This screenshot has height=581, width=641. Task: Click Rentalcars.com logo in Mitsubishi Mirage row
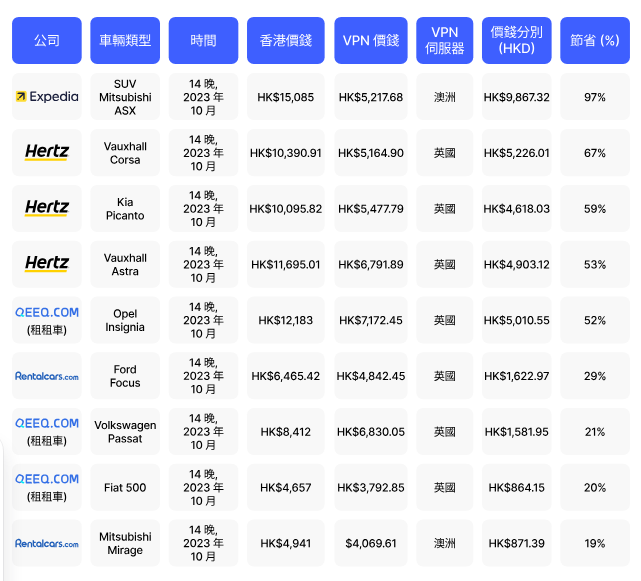point(47,543)
